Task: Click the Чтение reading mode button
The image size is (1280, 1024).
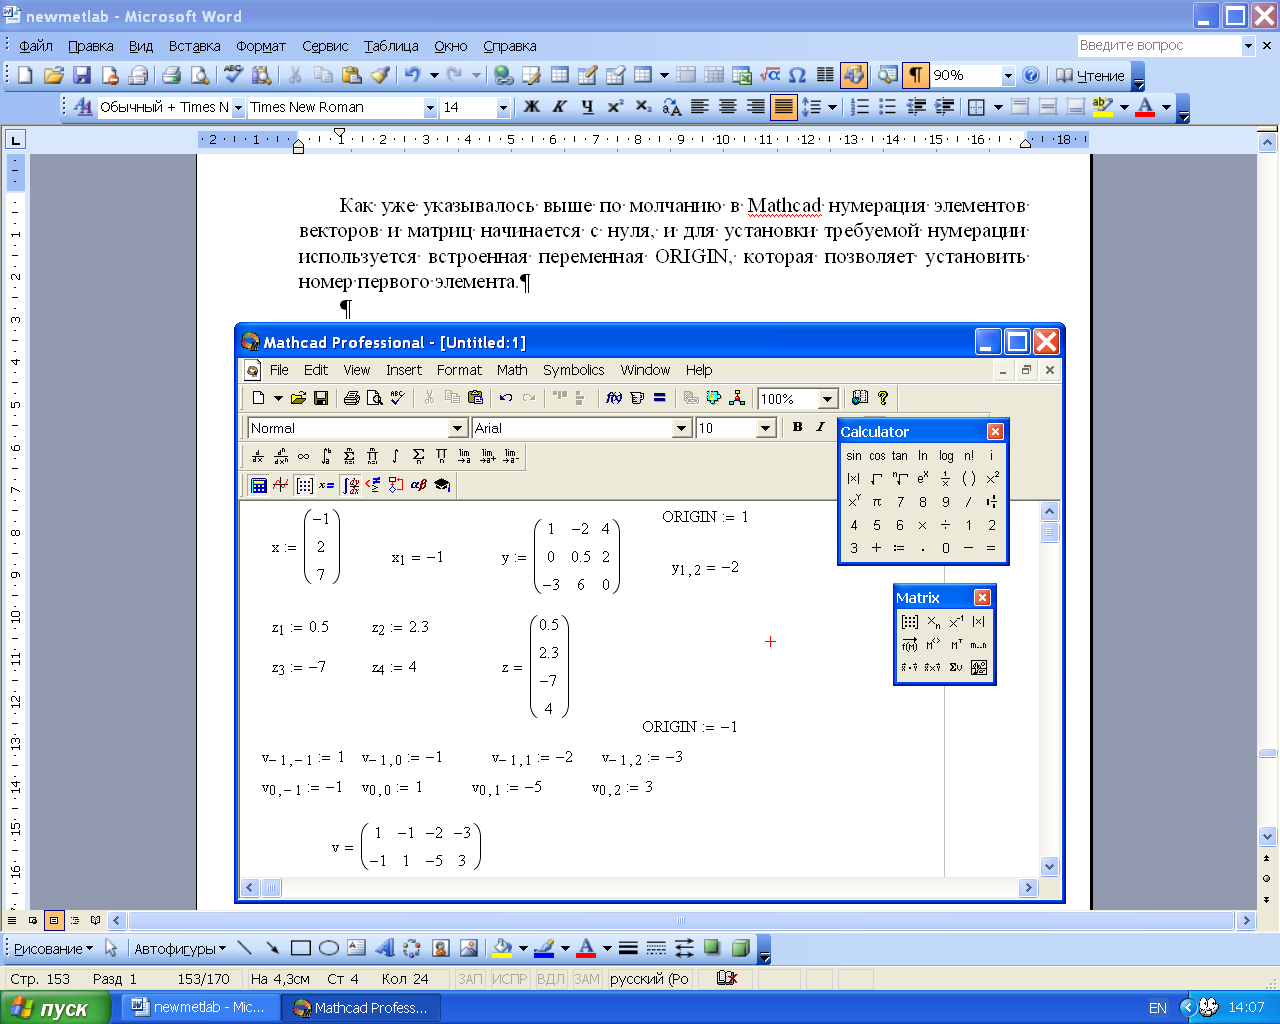Action: tap(1091, 76)
